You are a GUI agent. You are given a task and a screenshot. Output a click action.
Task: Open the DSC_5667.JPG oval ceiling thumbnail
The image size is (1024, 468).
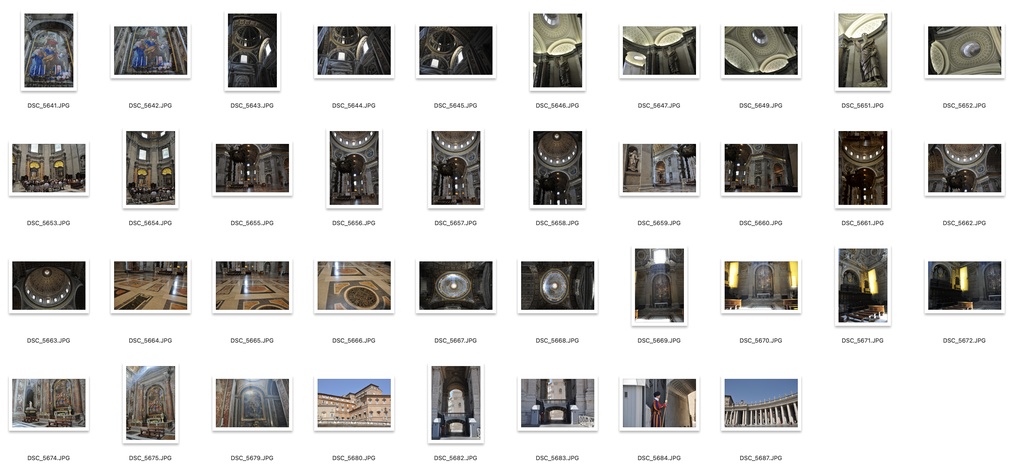(x=456, y=285)
